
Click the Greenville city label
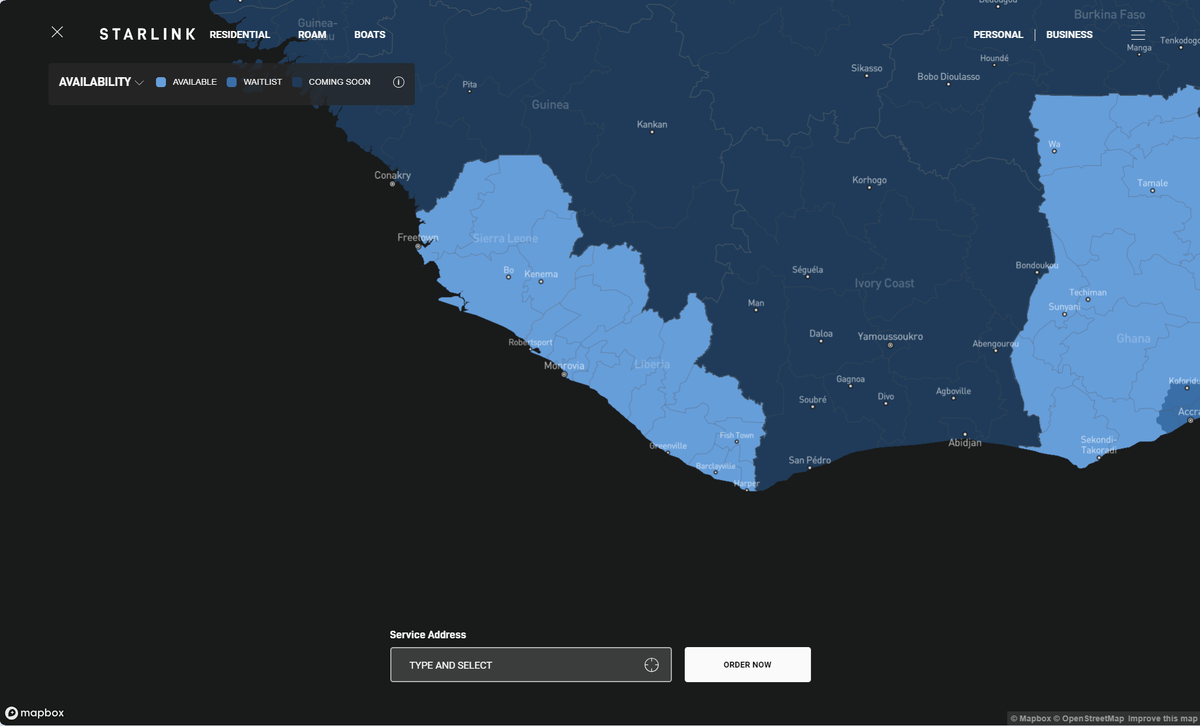click(x=668, y=446)
